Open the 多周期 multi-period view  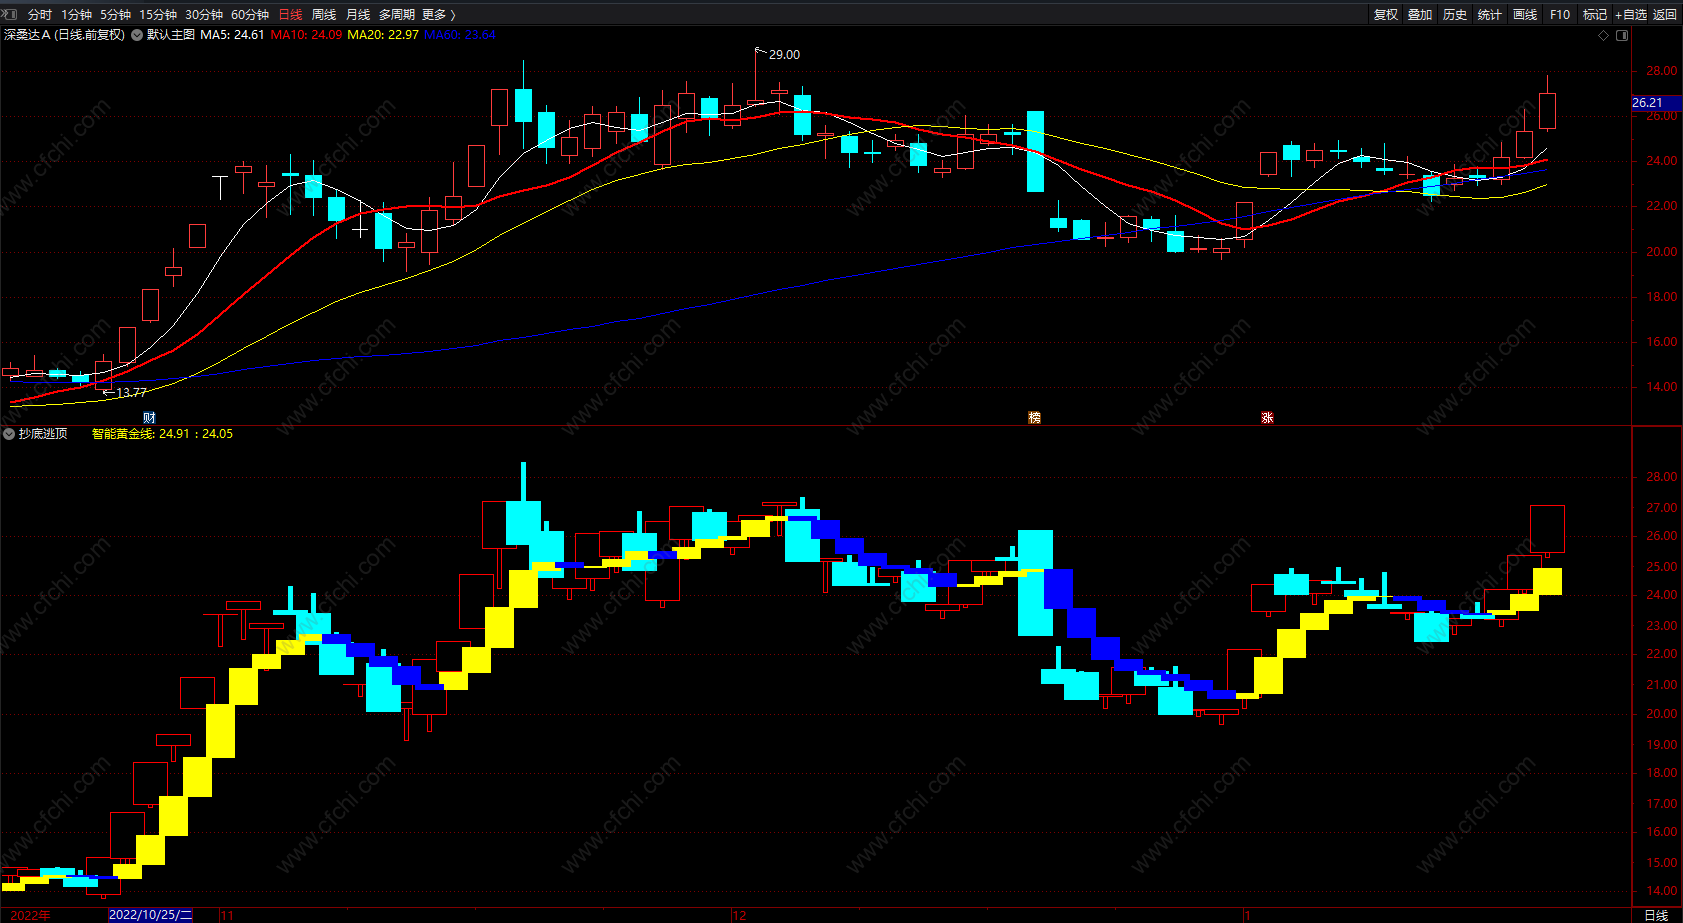(397, 15)
